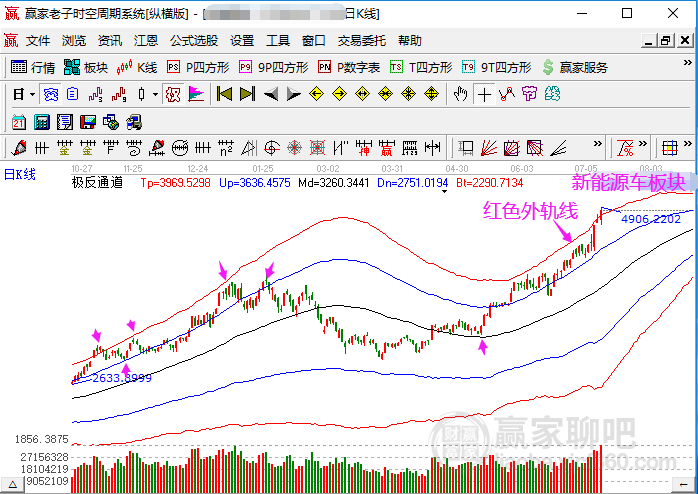Open 赢家服务 service button
698x494 pixels.
575,67
